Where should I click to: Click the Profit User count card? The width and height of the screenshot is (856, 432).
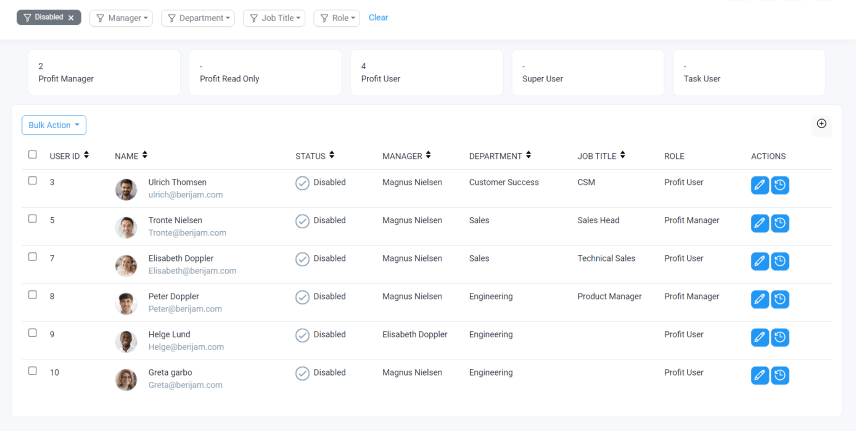click(x=427, y=73)
